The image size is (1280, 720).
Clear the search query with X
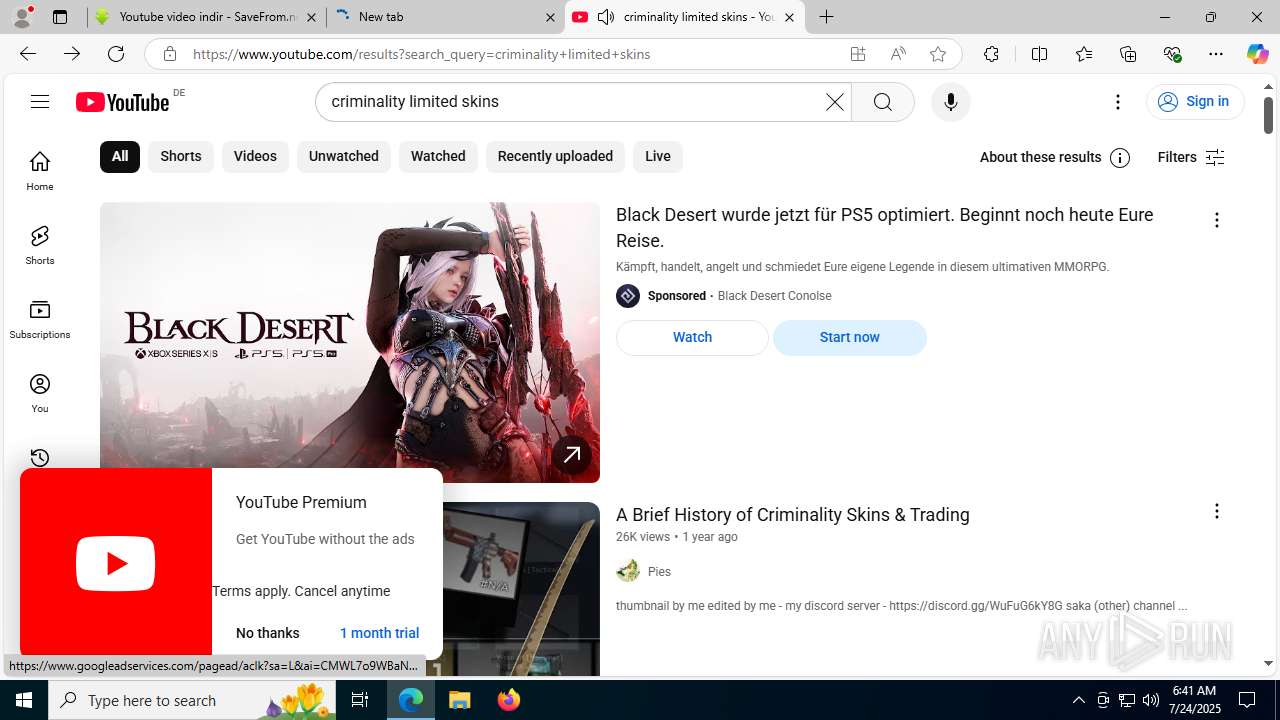pyautogui.click(x=834, y=102)
